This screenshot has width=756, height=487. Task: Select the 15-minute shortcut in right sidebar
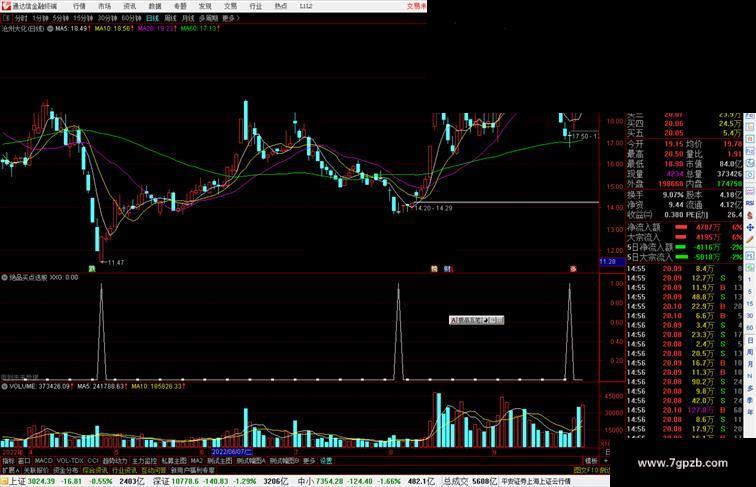click(x=750, y=304)
